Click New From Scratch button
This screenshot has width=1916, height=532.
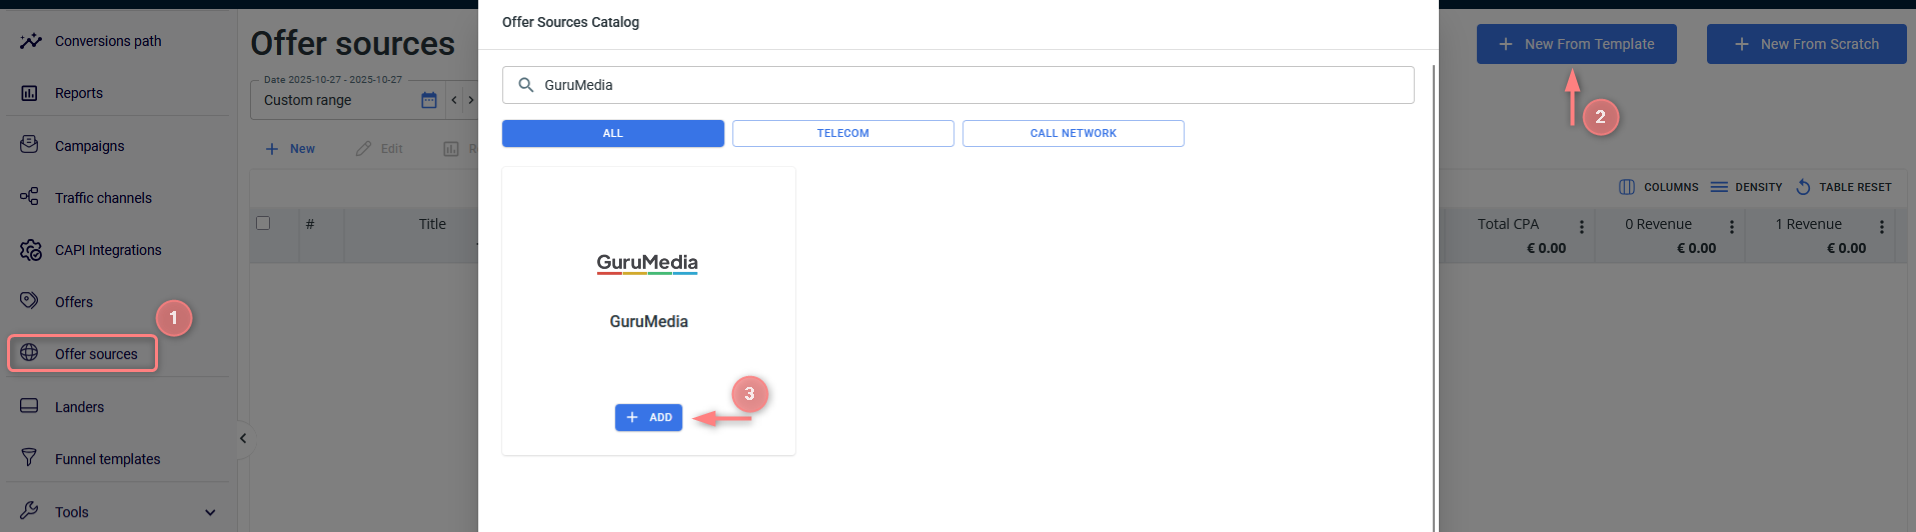click(x=1807, y=44)
